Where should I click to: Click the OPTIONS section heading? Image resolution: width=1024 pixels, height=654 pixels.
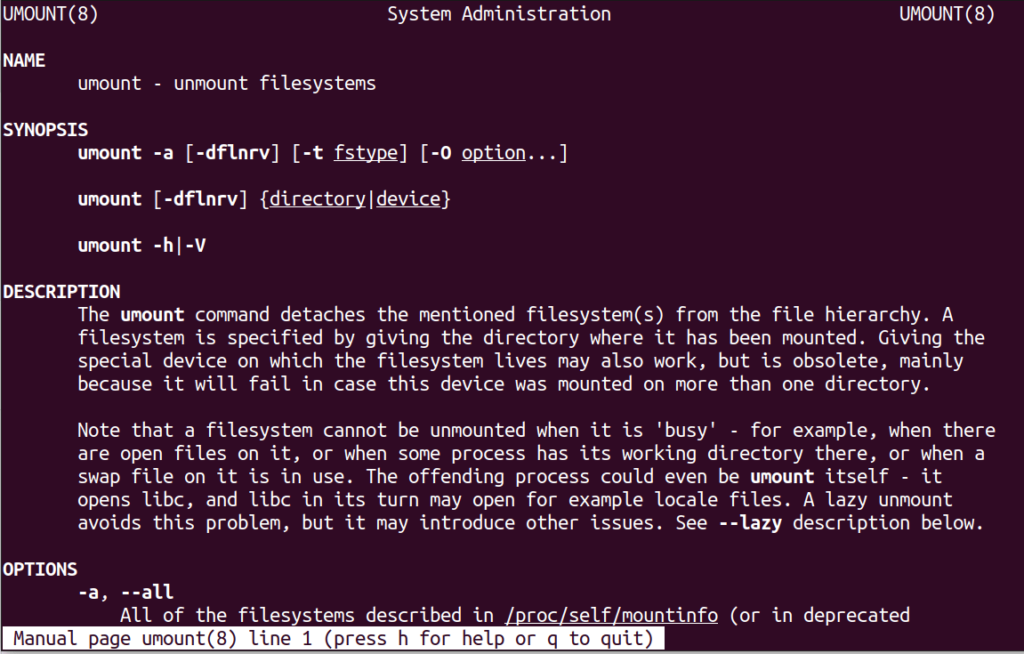click(40, 569)
